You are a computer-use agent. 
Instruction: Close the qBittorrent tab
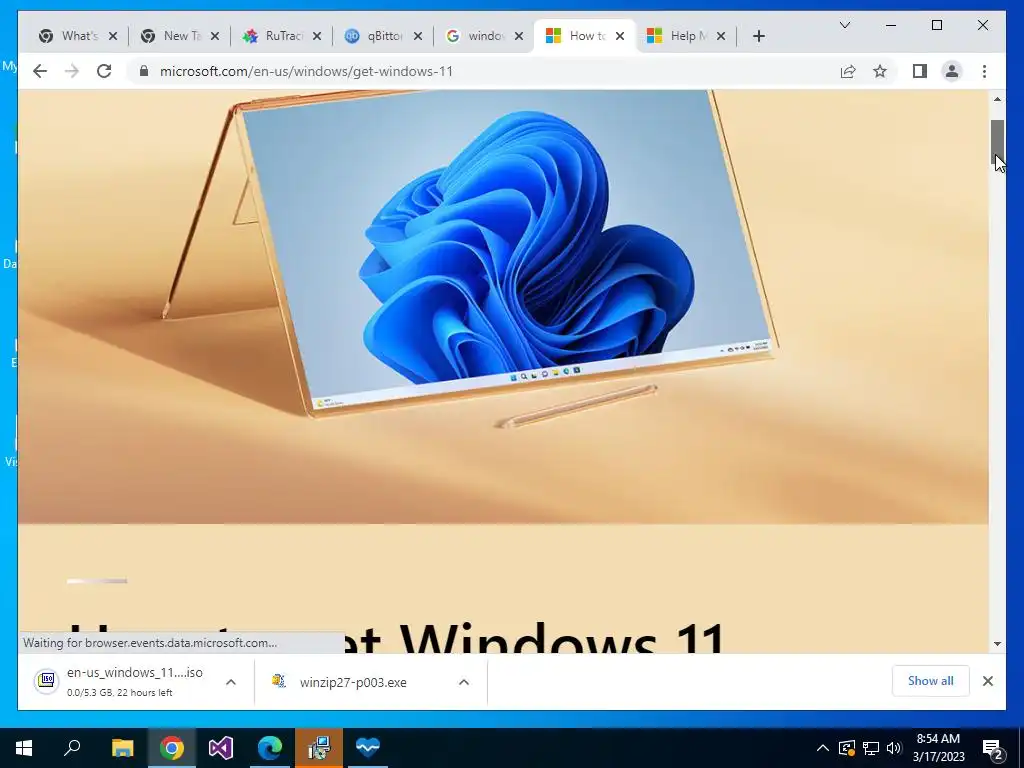coord(418,36)
